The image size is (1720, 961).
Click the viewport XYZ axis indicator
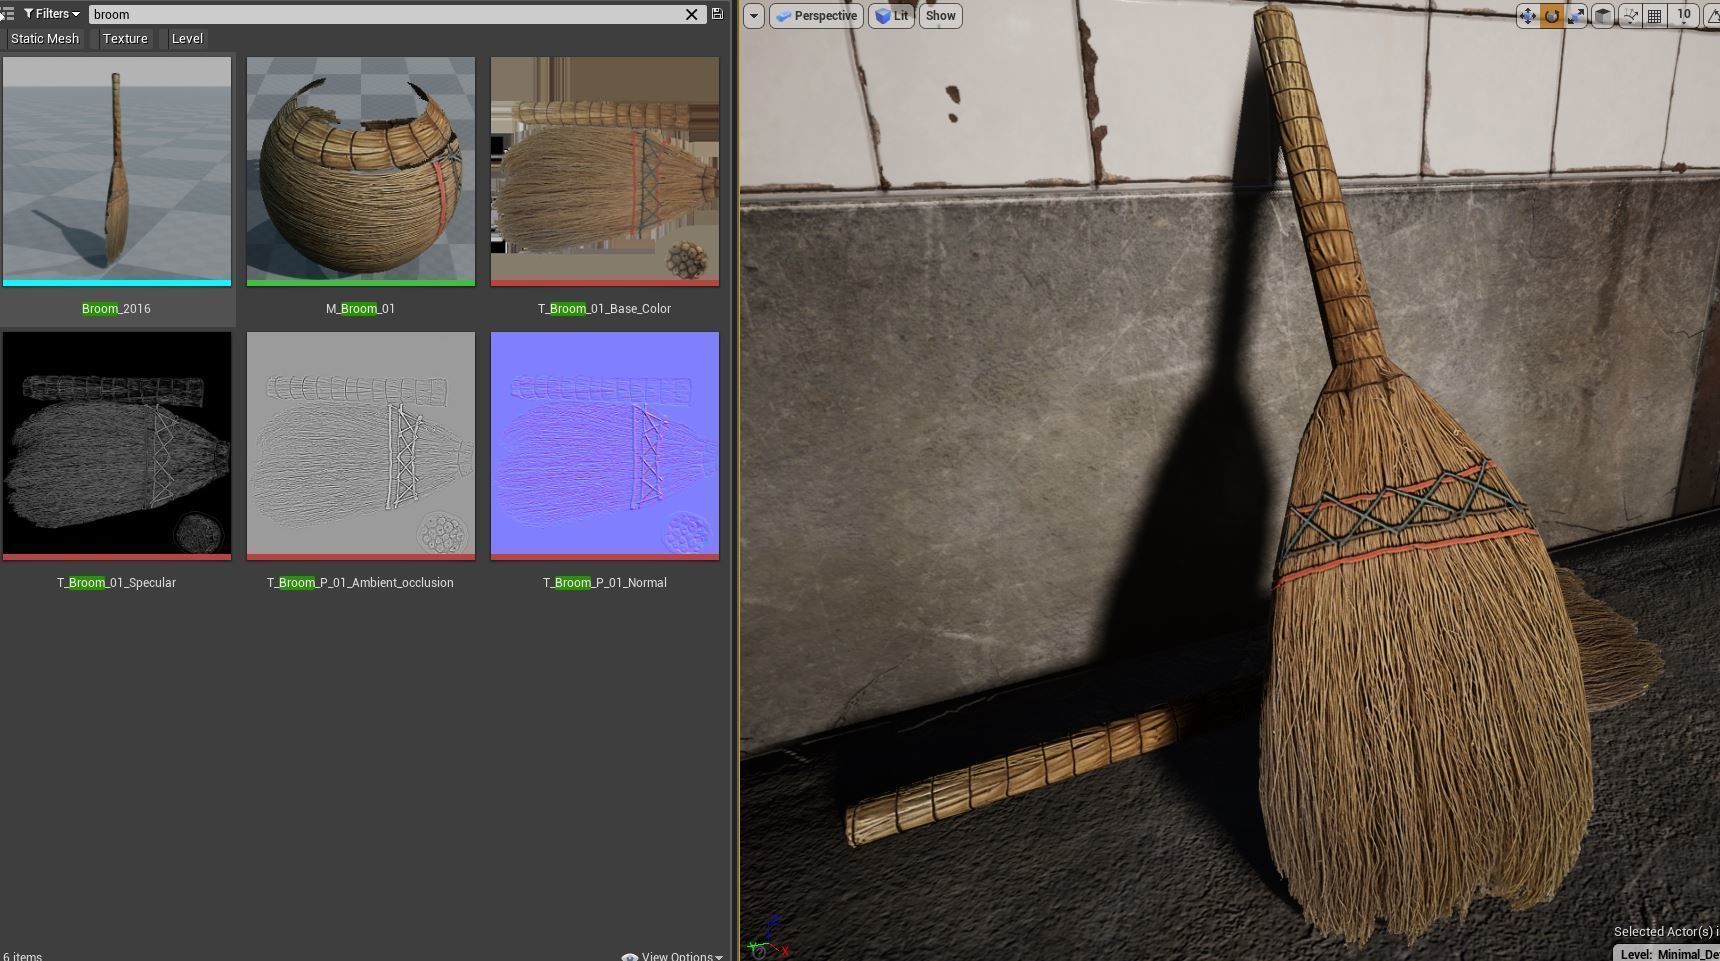[x=767, y=938]
